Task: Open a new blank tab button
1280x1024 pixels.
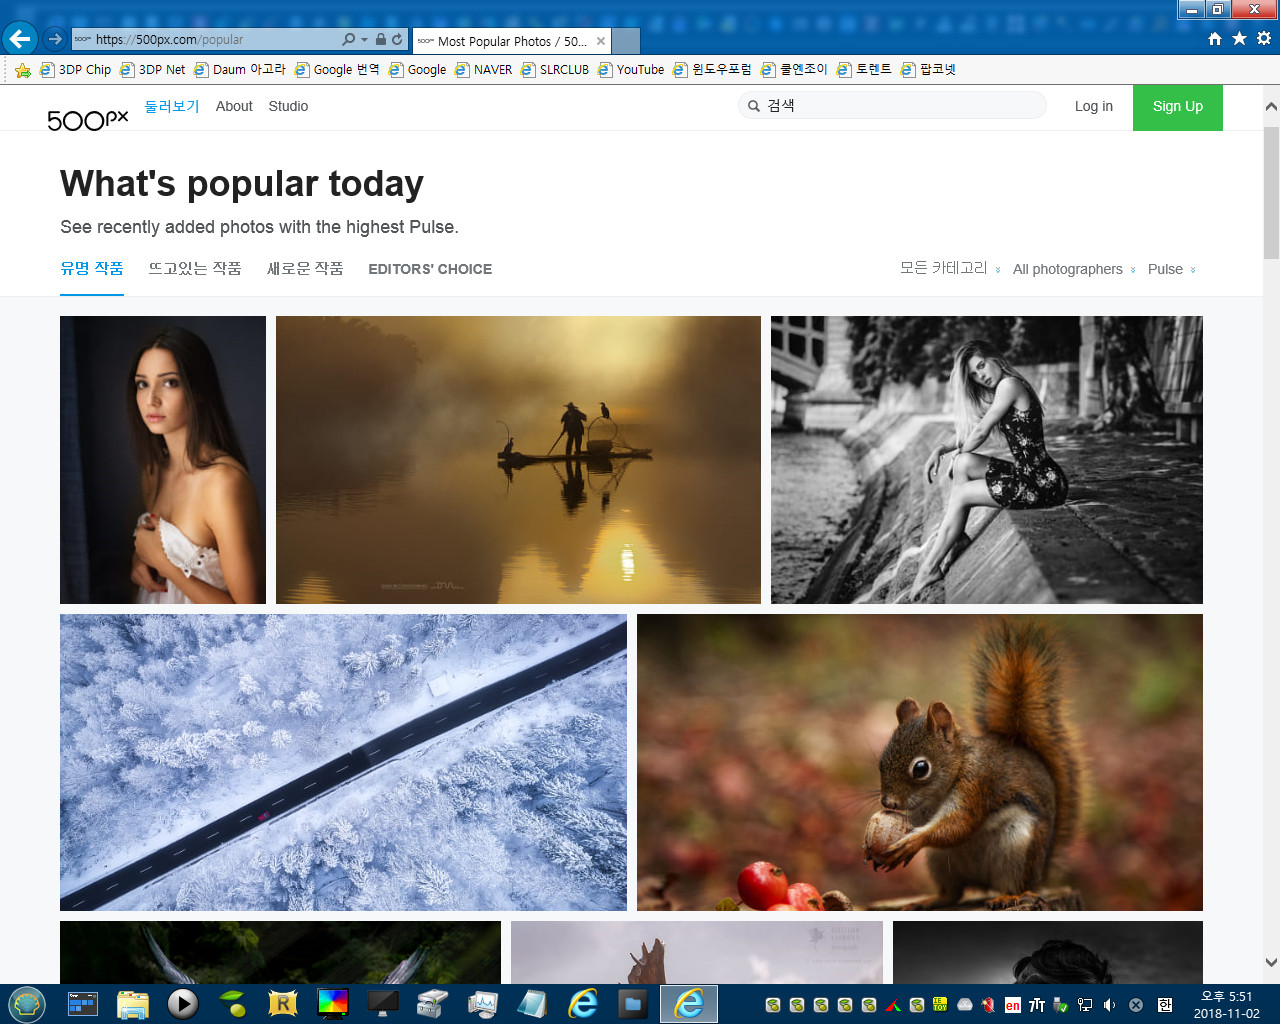Action: click(x=626, y=41)
